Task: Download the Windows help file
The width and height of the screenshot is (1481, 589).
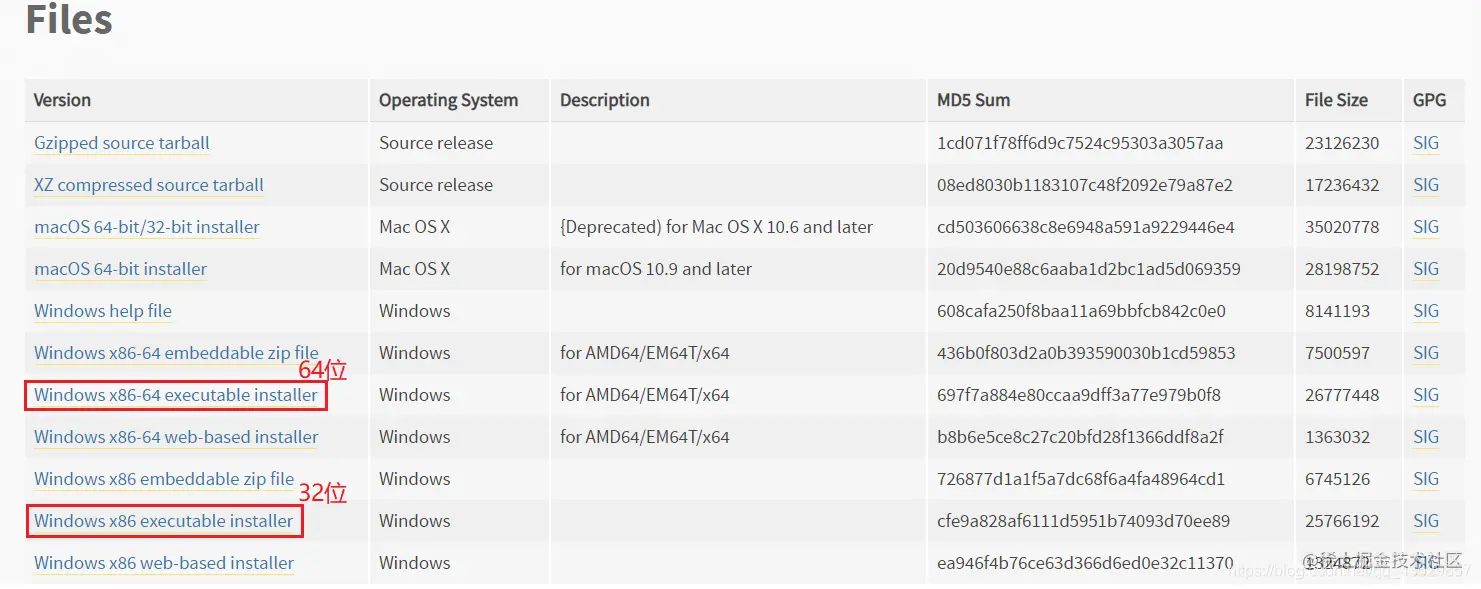Action: click(103, 311)
